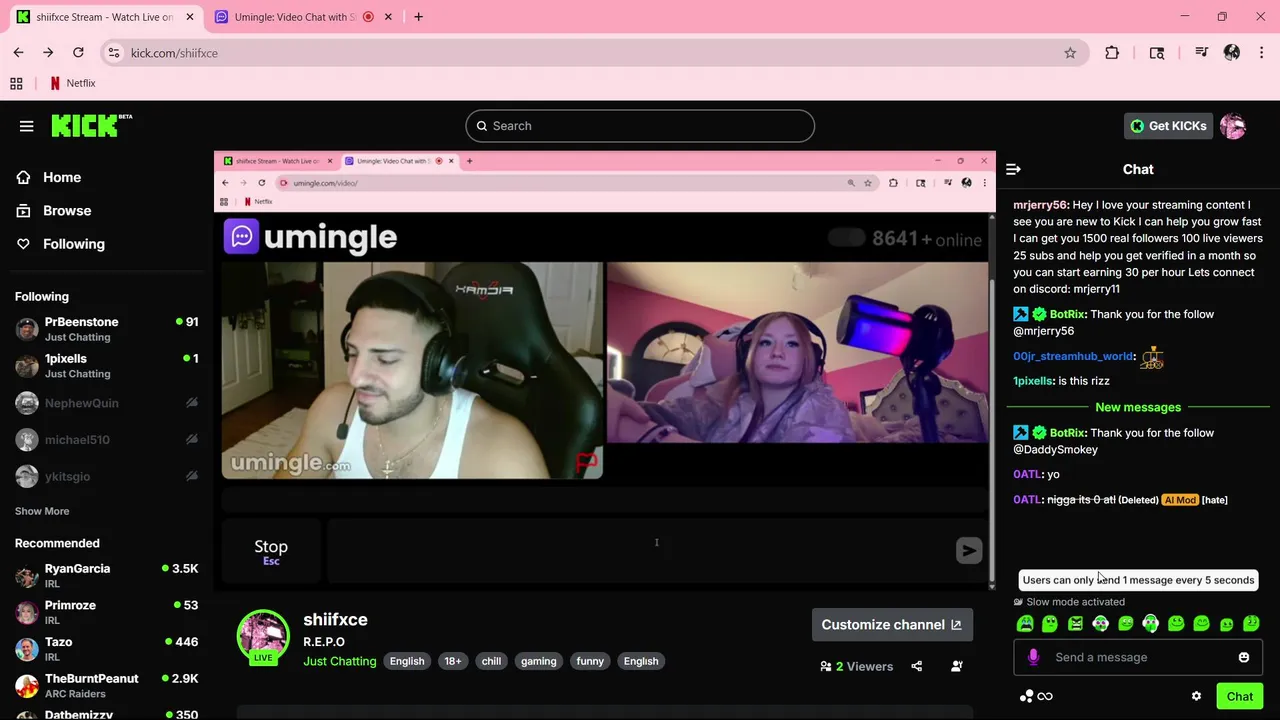Open offline channel michael510

(x=106, y=440)
